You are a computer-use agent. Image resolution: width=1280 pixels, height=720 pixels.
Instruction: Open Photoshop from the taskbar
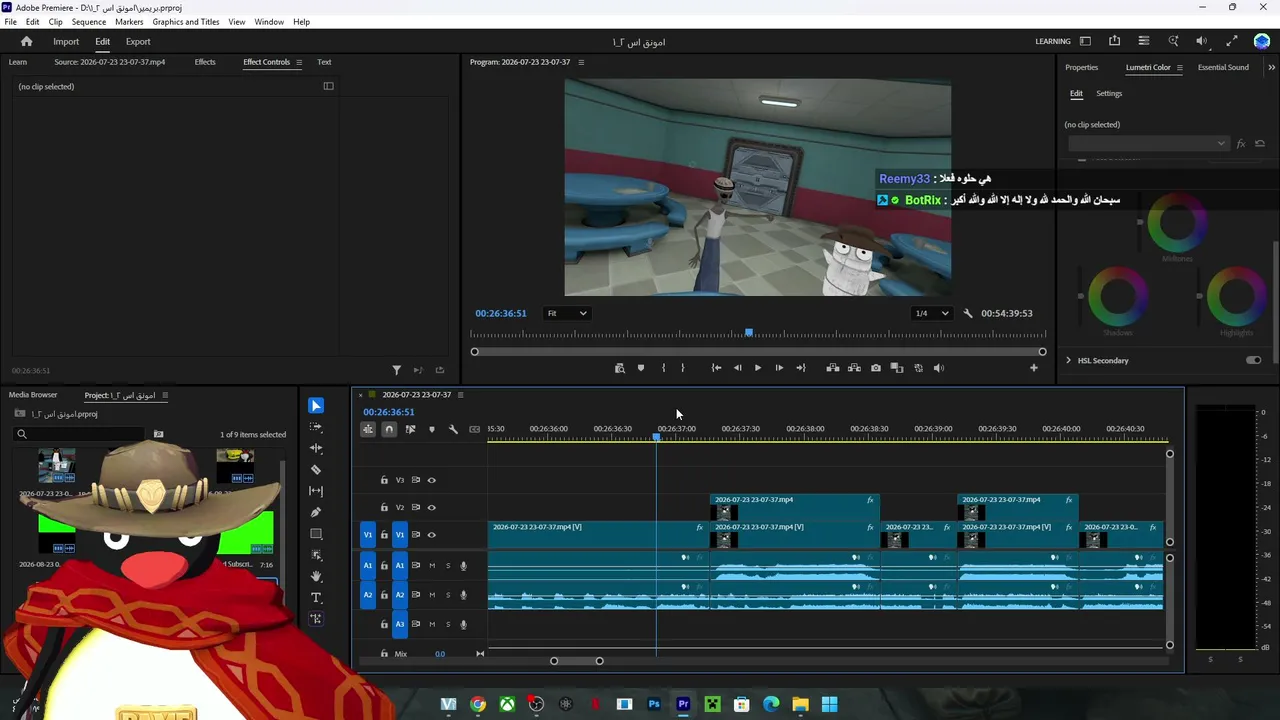(654, 704)
